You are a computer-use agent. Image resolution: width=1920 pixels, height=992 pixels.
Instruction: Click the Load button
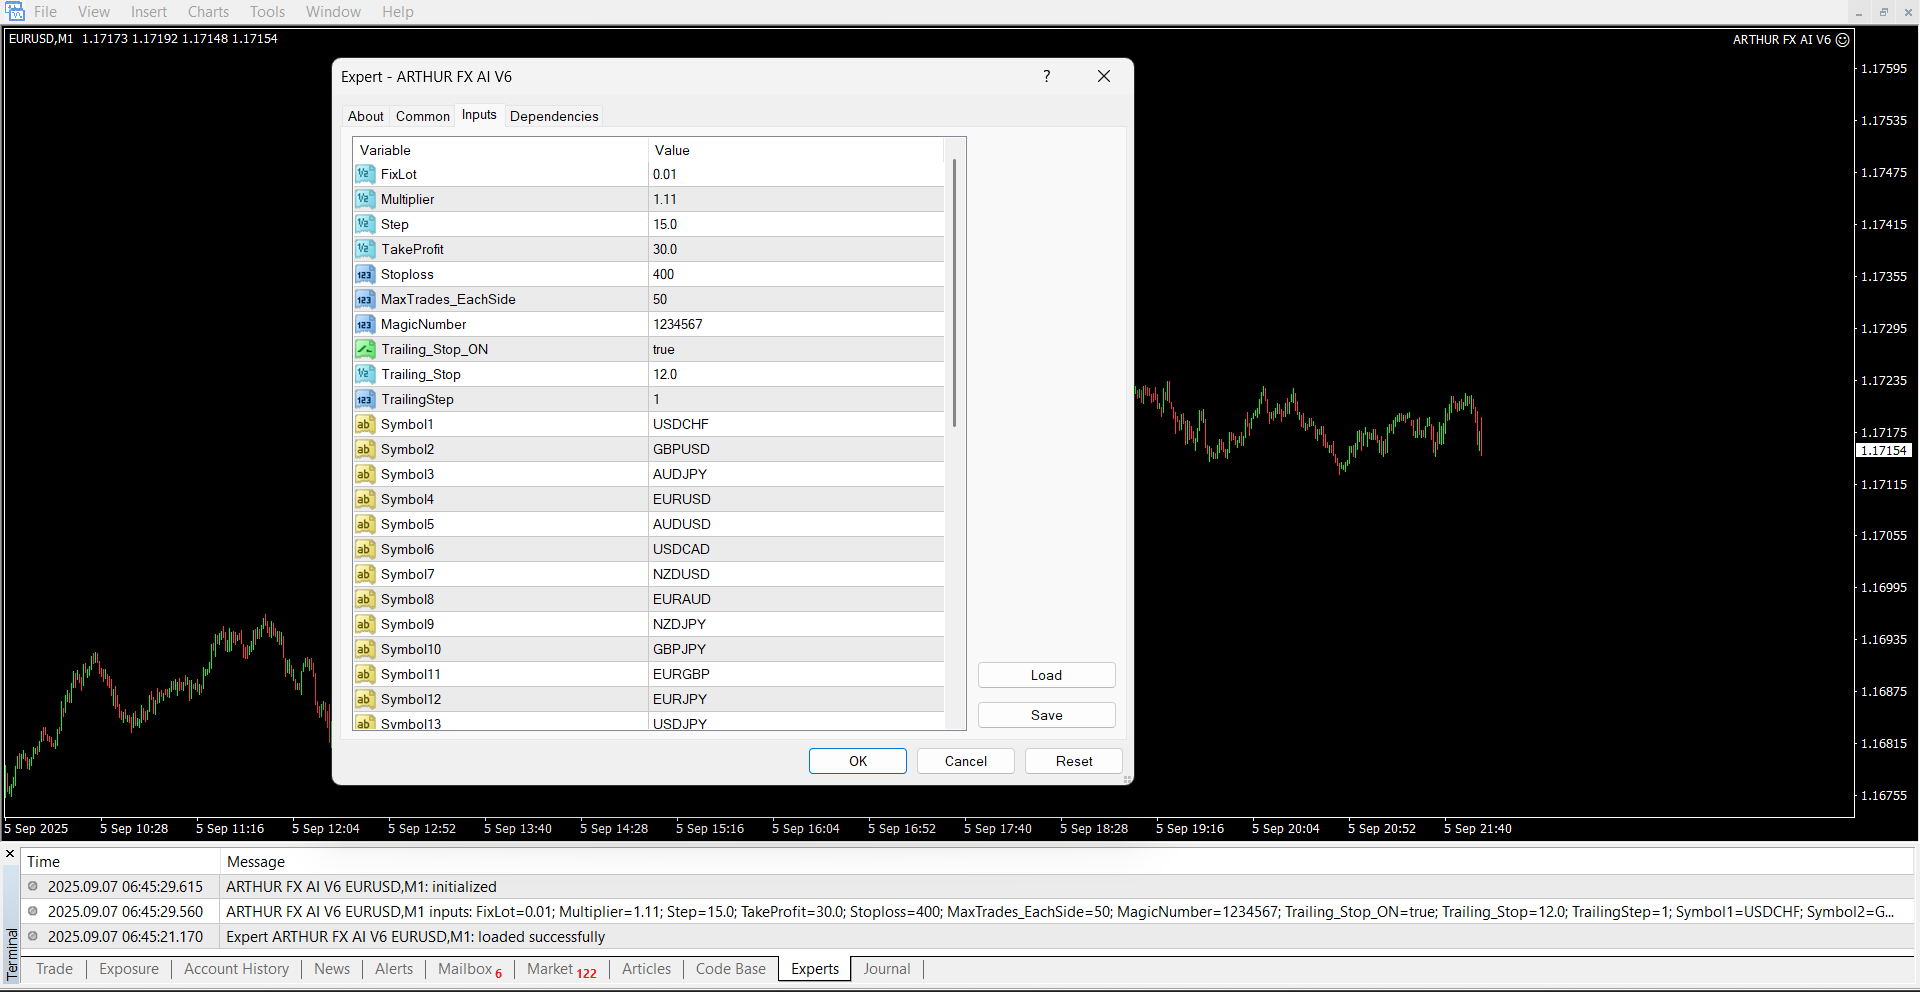pos(1046,675)
